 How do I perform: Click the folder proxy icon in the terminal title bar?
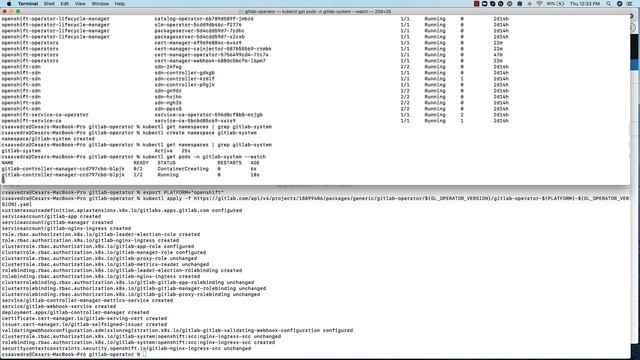(x=241, y=11)
